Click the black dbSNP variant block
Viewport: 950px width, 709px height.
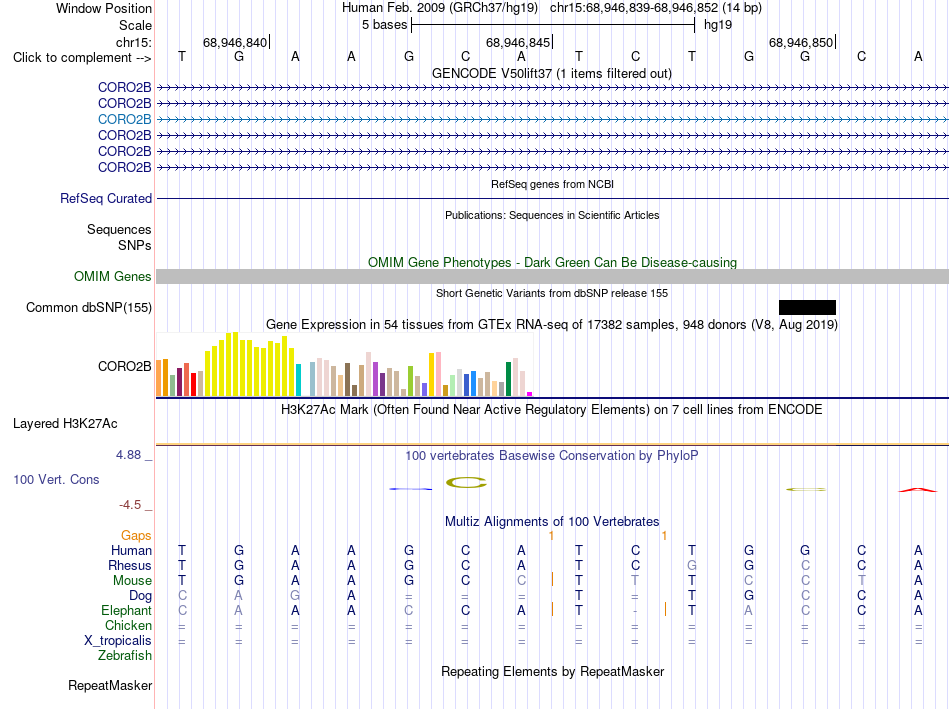(x=807, y=307)
